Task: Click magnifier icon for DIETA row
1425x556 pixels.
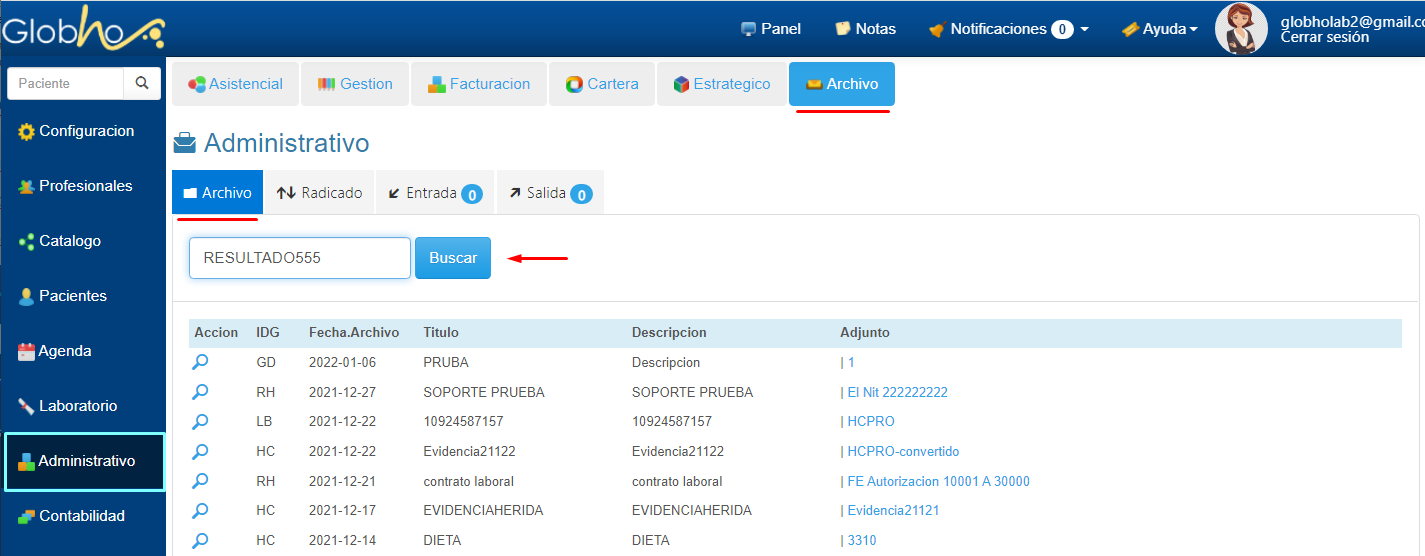Action: pos(201,540)
